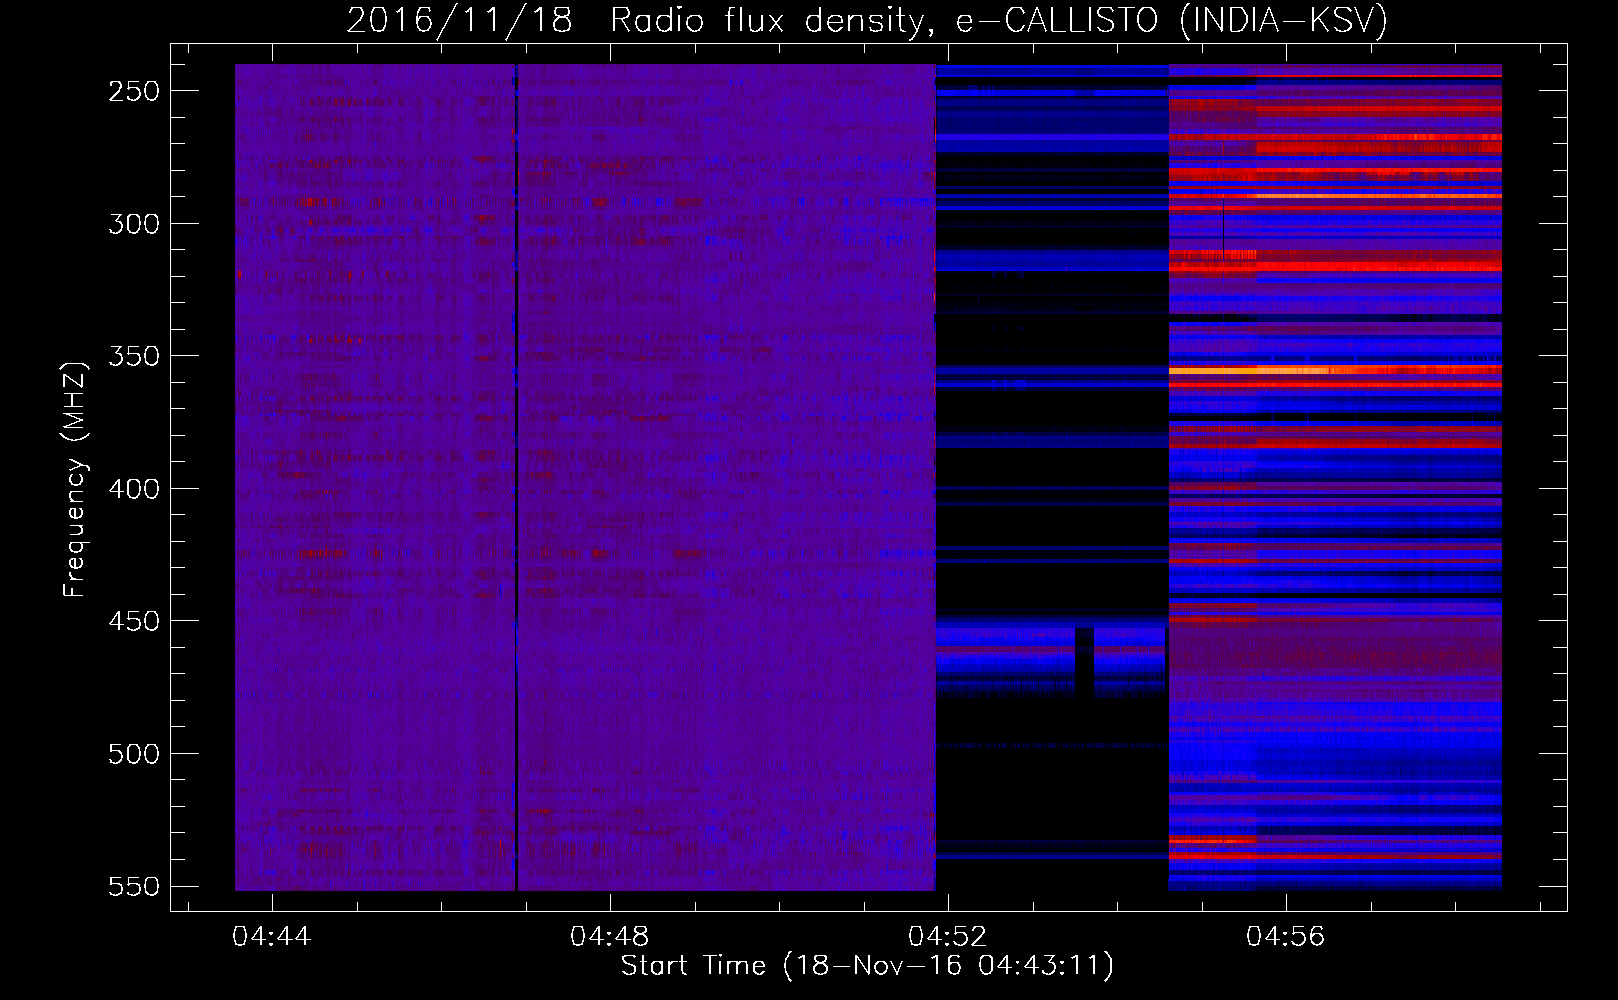Select the 450 frequency tick label
1618x1000 pixels.
[134, 621]
